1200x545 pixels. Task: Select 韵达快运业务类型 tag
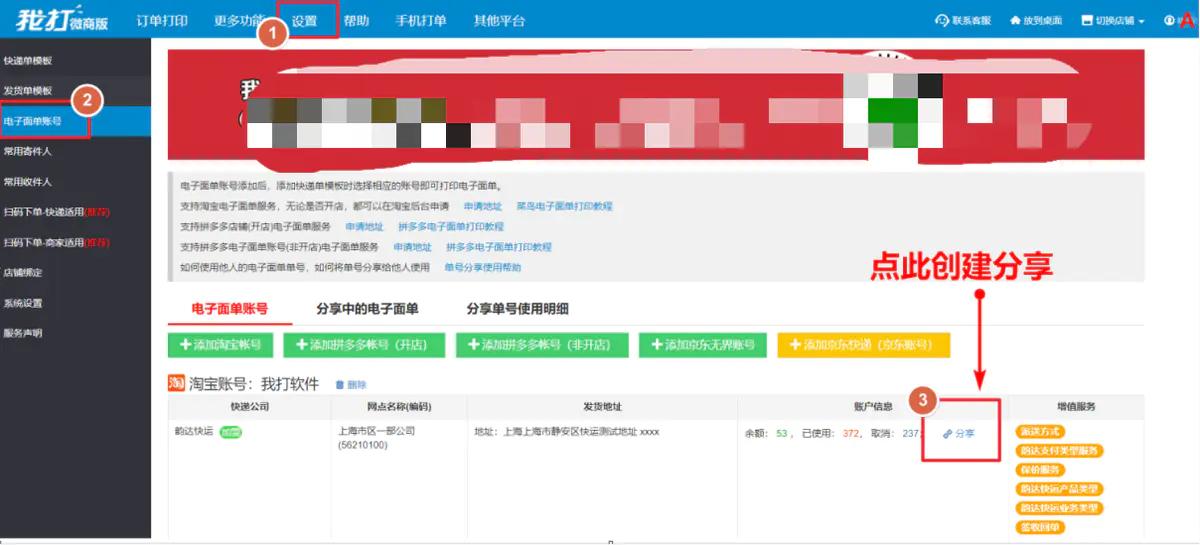(x=1059, y=508)
